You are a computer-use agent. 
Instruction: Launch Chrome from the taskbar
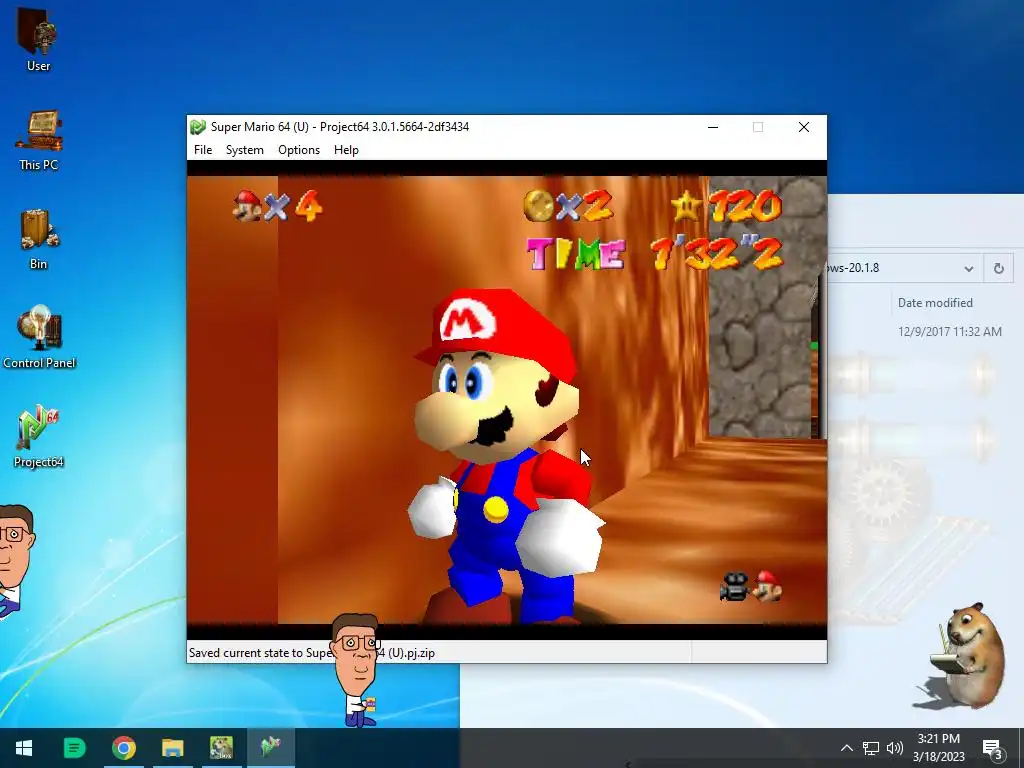tap(123, 748)
